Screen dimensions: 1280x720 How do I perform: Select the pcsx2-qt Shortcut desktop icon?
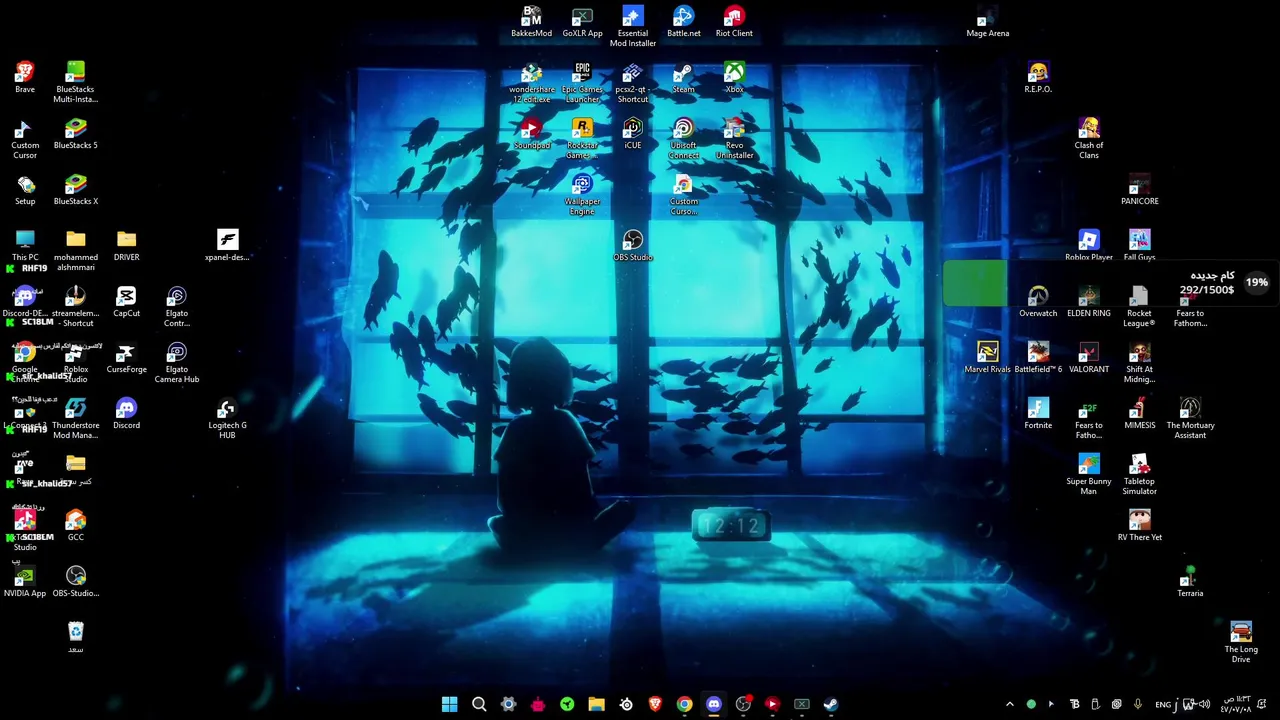pyautogui.click(x=633, y=83)
